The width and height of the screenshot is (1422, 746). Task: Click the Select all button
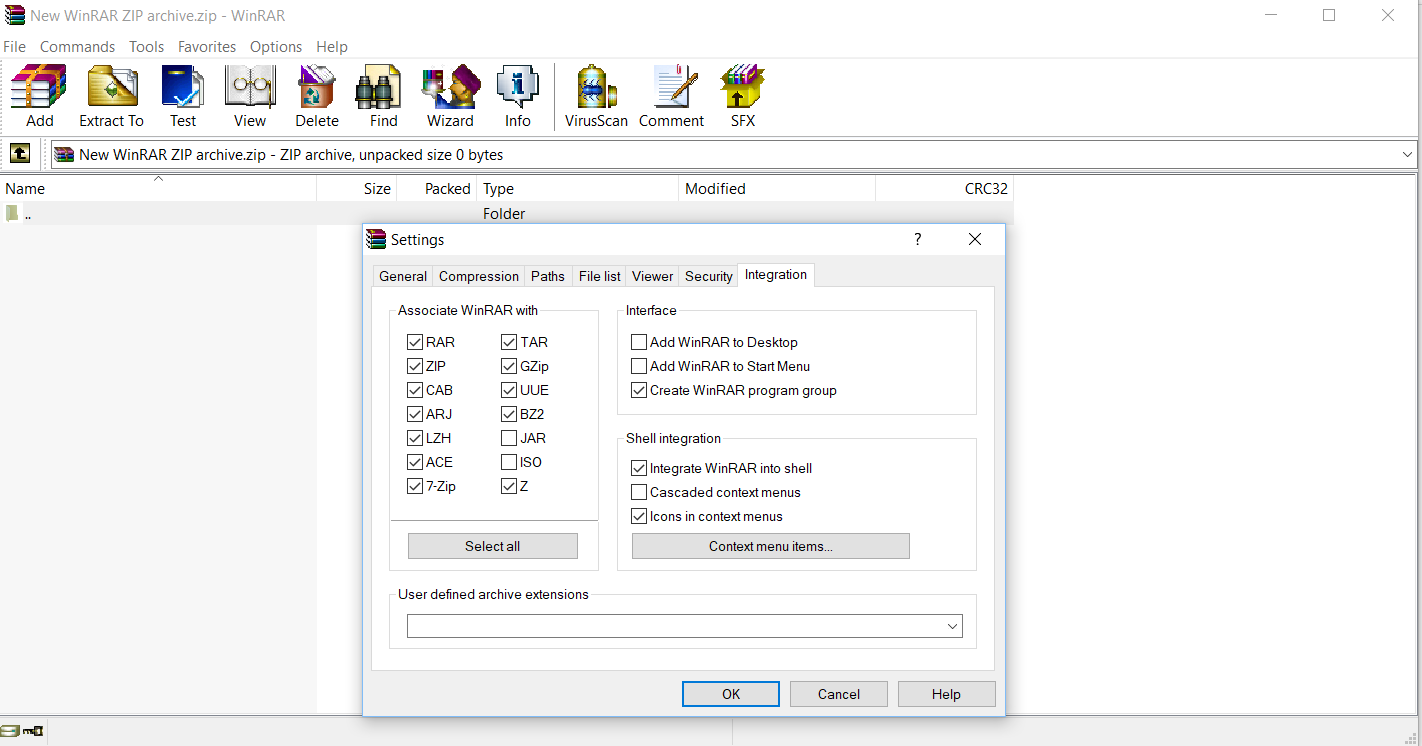tap(492, 545)
